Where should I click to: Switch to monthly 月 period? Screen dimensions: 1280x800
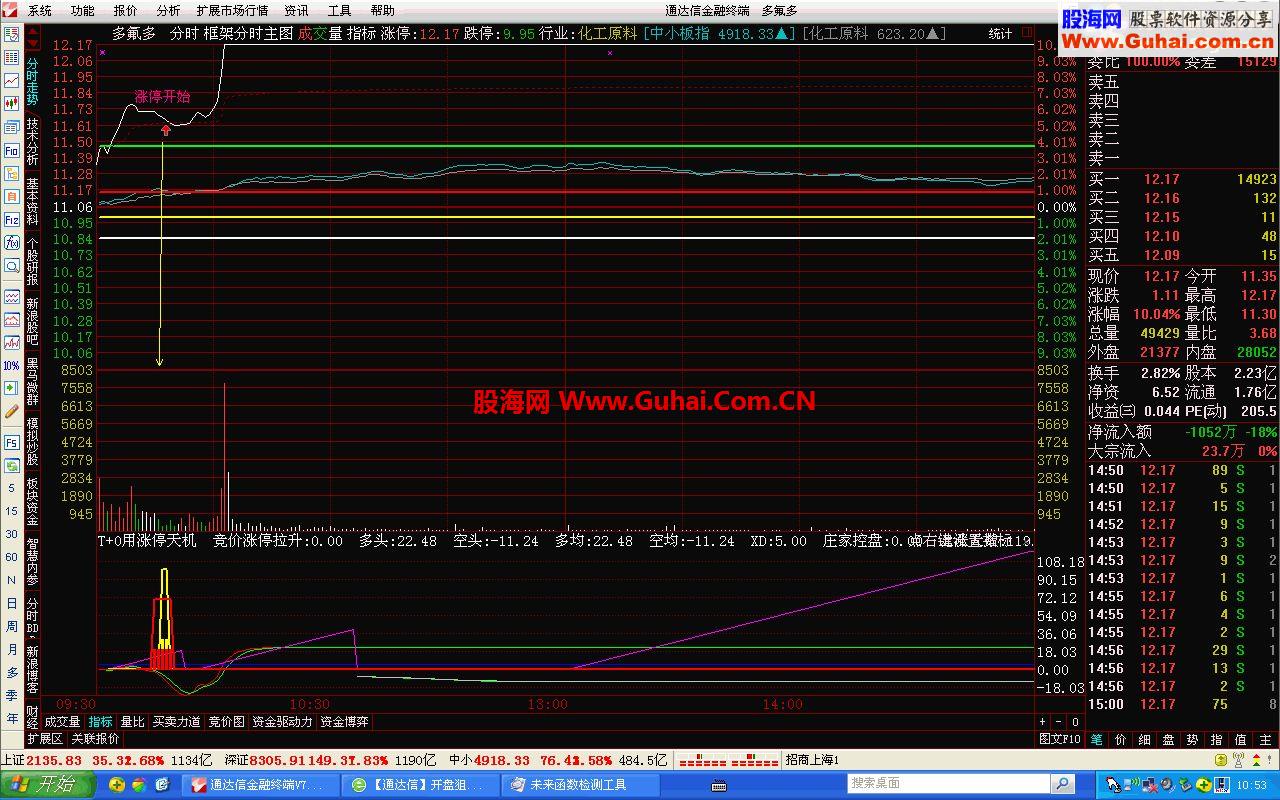tap(11, 650)
